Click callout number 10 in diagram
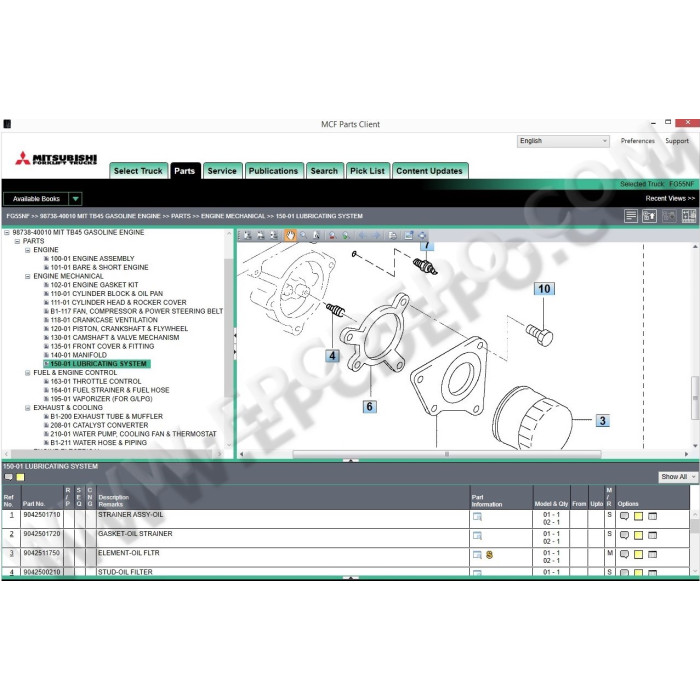700x700 pixels. click(544, 289)
